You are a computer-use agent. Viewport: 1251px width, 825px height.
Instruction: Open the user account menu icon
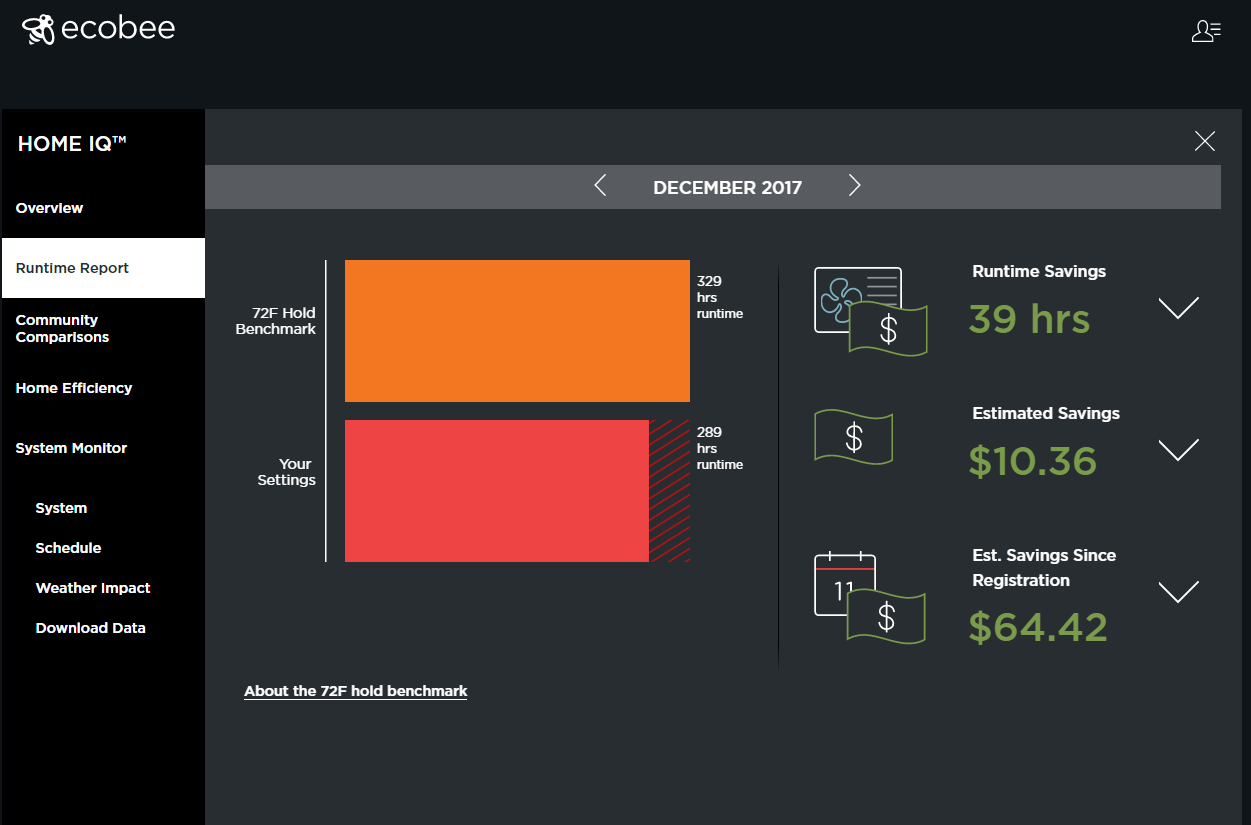pyautogui.click(x=1206, y=31)
